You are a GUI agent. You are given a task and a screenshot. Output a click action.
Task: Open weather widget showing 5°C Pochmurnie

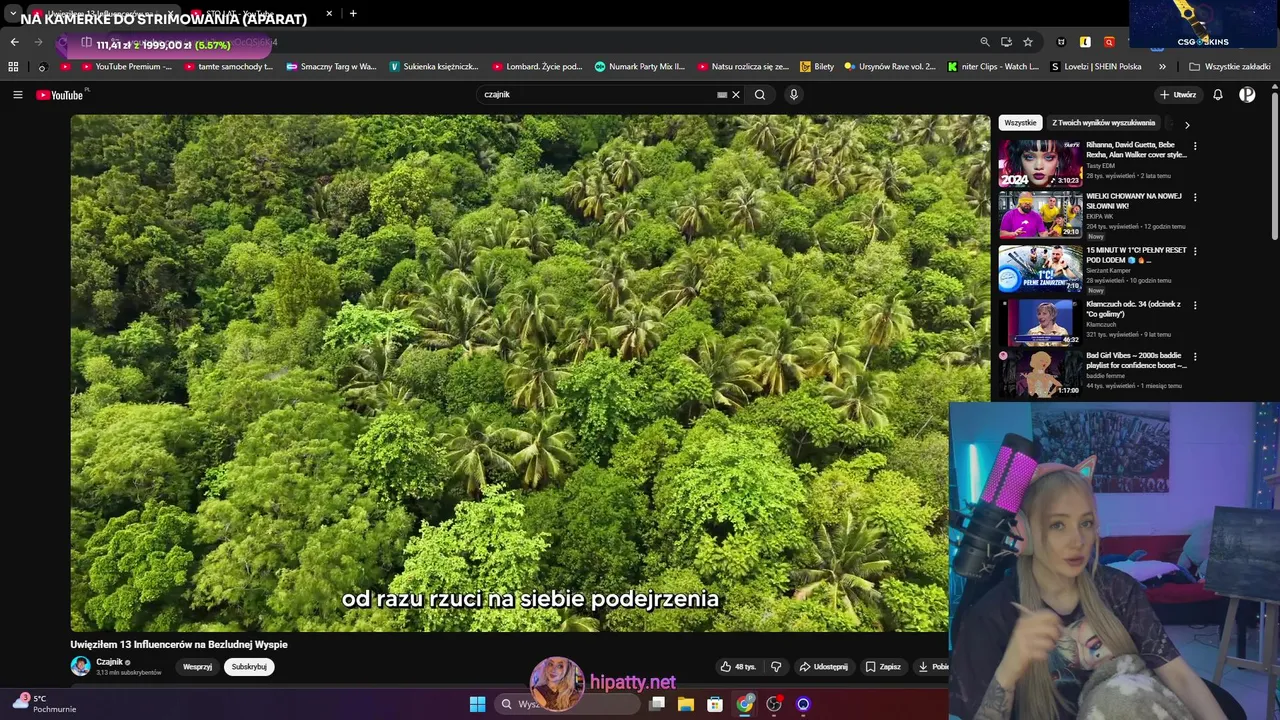click(x=44, y=704)
